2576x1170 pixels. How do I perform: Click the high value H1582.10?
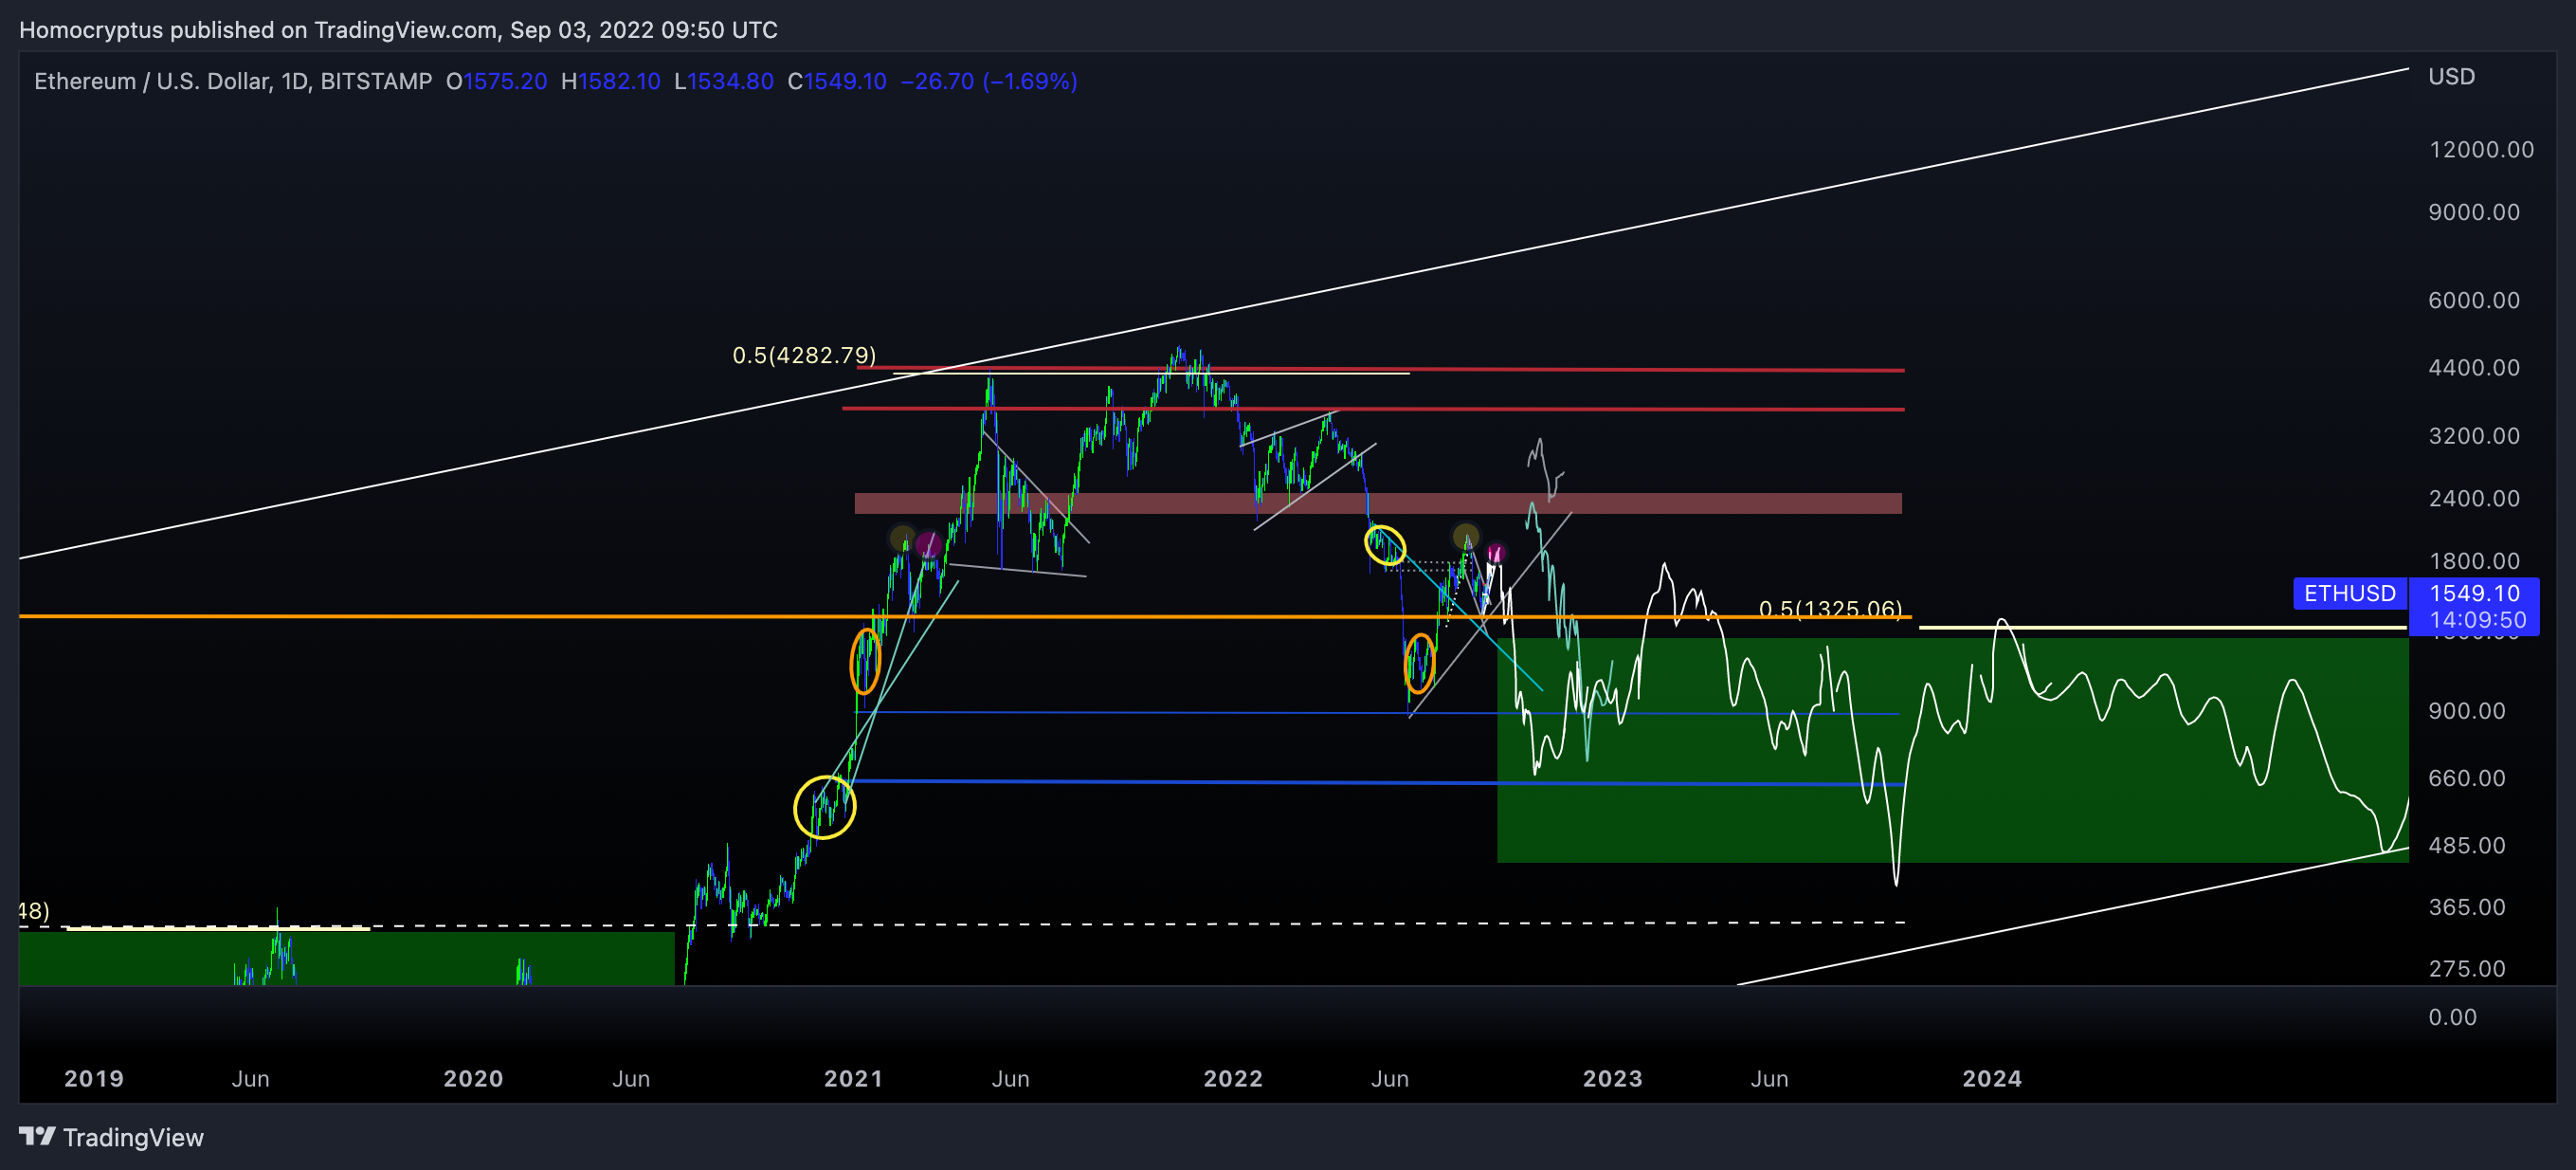pyautogui.click(x=610, y=81)
